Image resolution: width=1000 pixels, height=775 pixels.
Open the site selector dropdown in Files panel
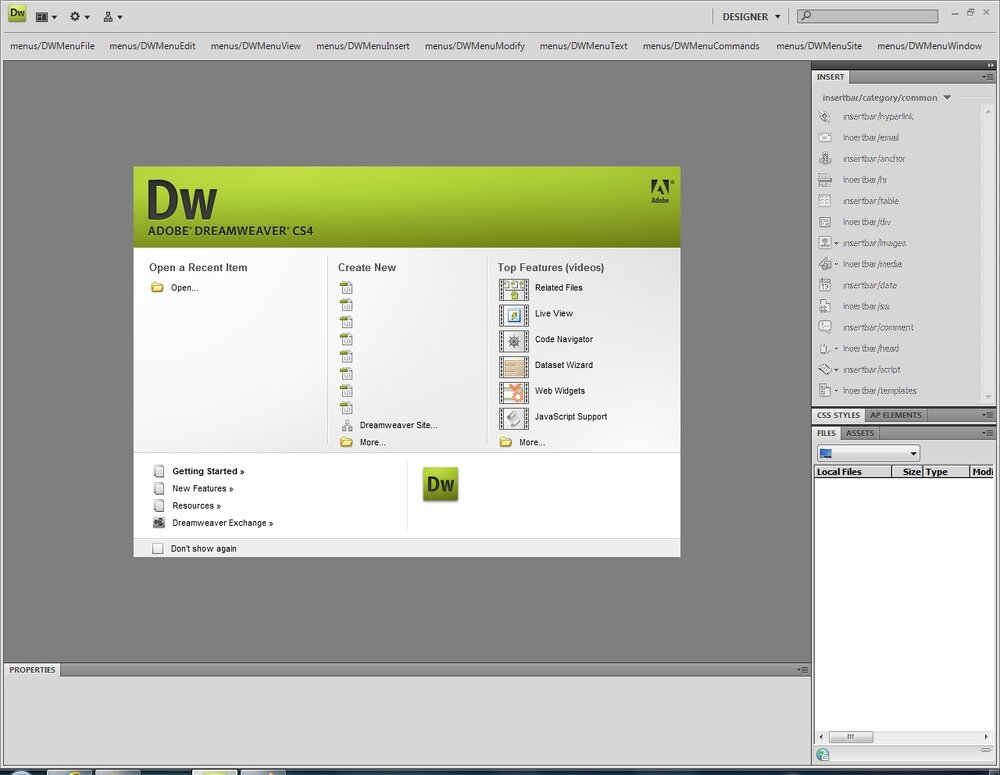point(868,454)
